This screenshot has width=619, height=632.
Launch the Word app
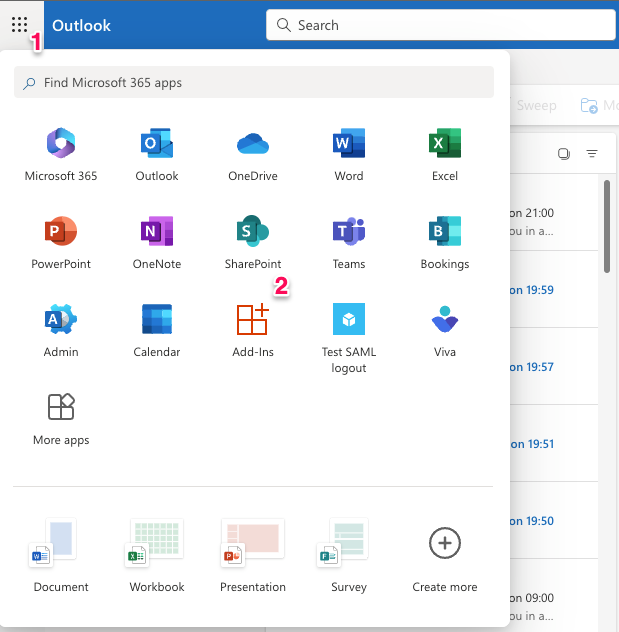349,155
